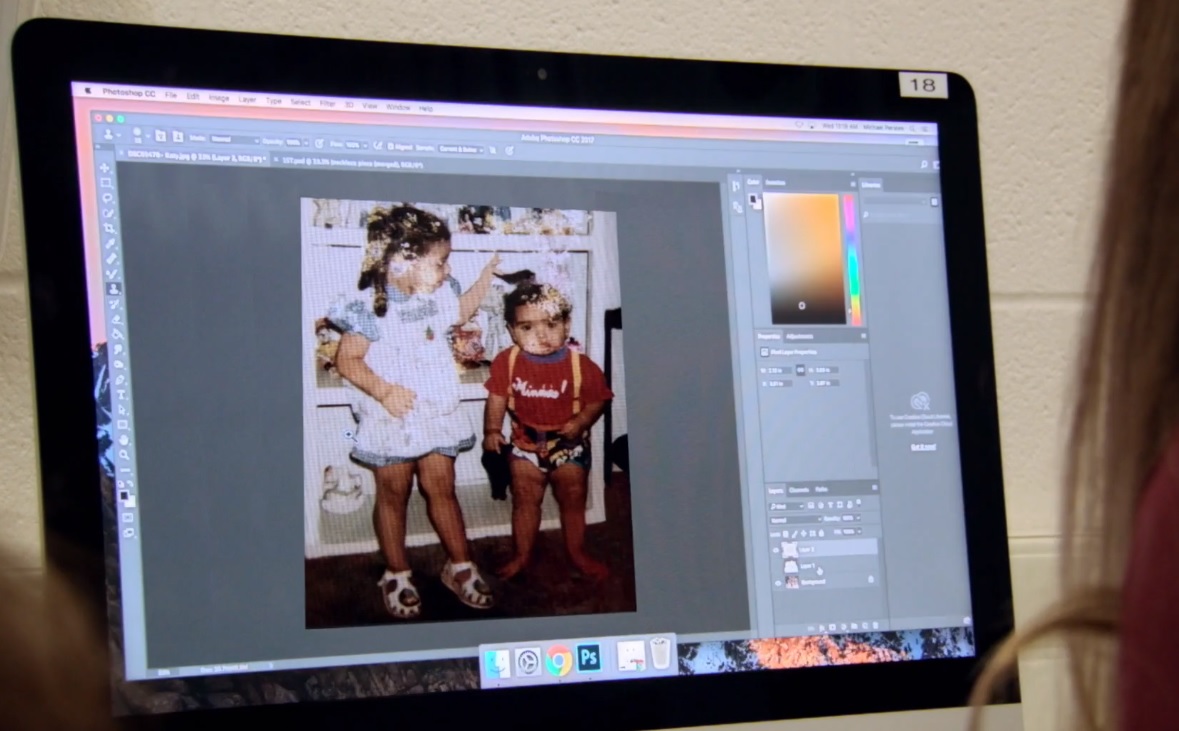Open Finder from the Dock
The height and width of the screenshot is (731, 1179).
pos(497,663)
